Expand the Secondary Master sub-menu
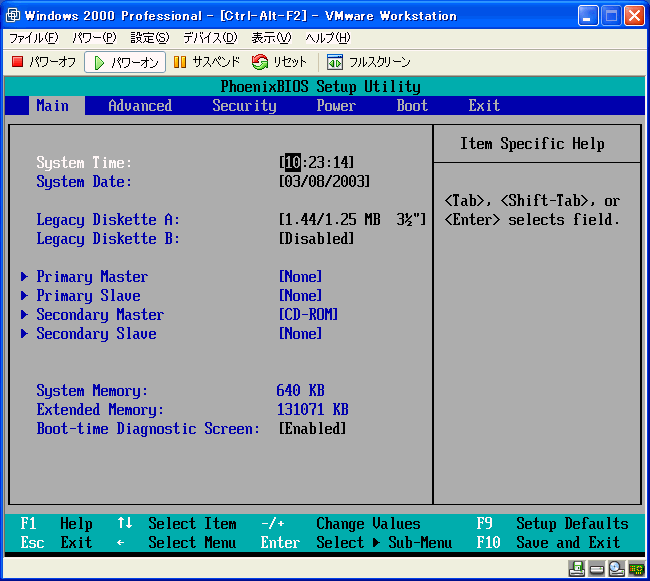This screenshot has height=581, width=650. (99, 315)
